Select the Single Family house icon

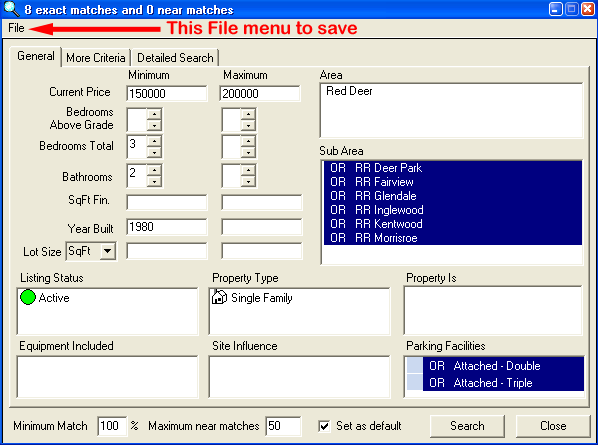coord(219,297)
